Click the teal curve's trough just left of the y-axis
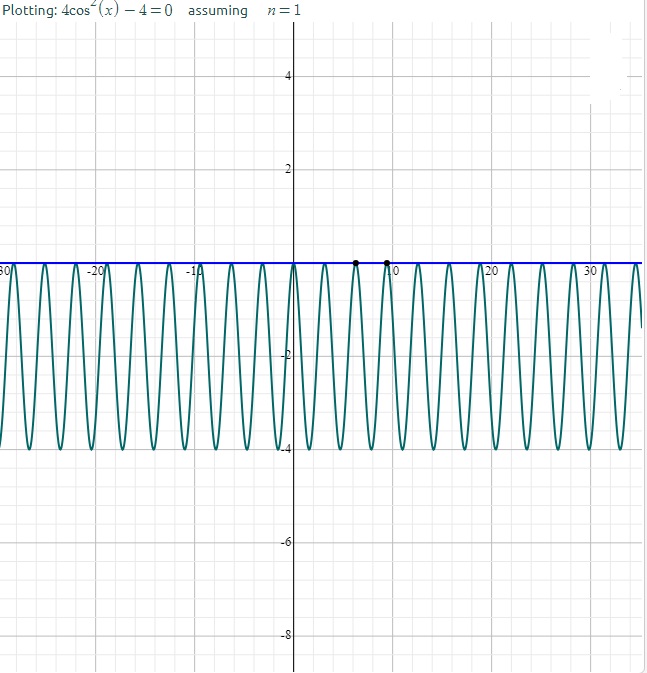The image size is (647, 673). (278, 449)
